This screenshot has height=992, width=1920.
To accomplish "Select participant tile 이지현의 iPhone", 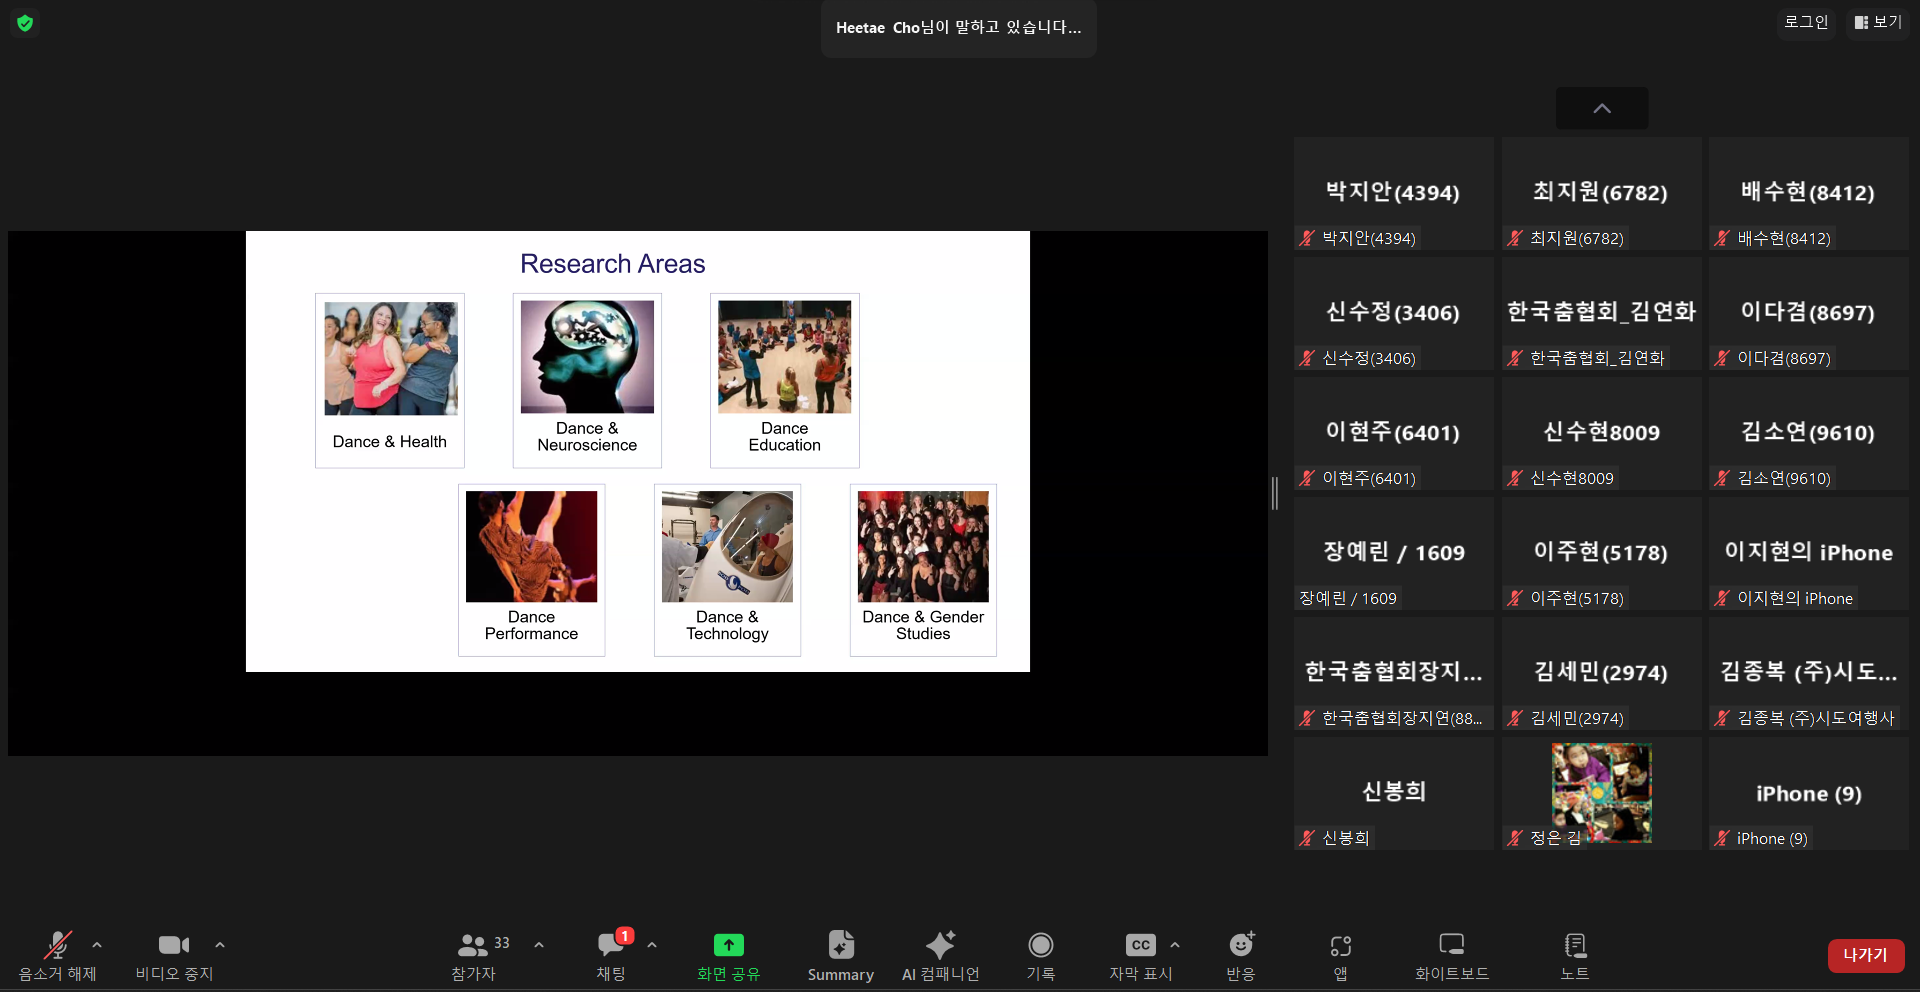I will (x=1809, y=553).
